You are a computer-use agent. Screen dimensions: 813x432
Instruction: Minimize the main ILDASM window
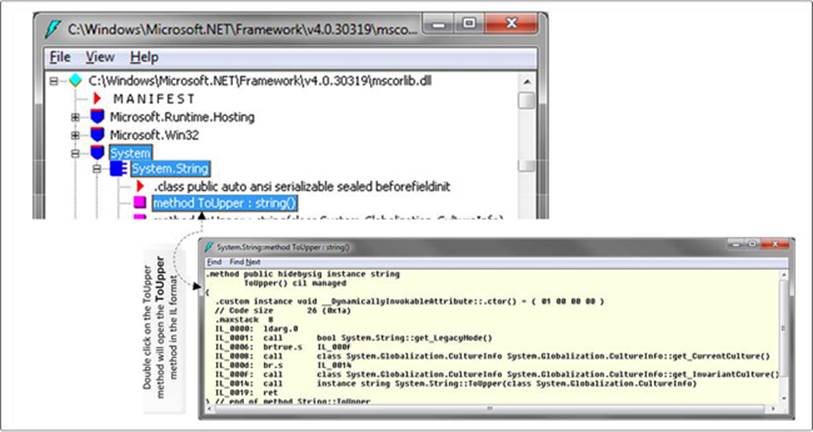pos(440,23)
